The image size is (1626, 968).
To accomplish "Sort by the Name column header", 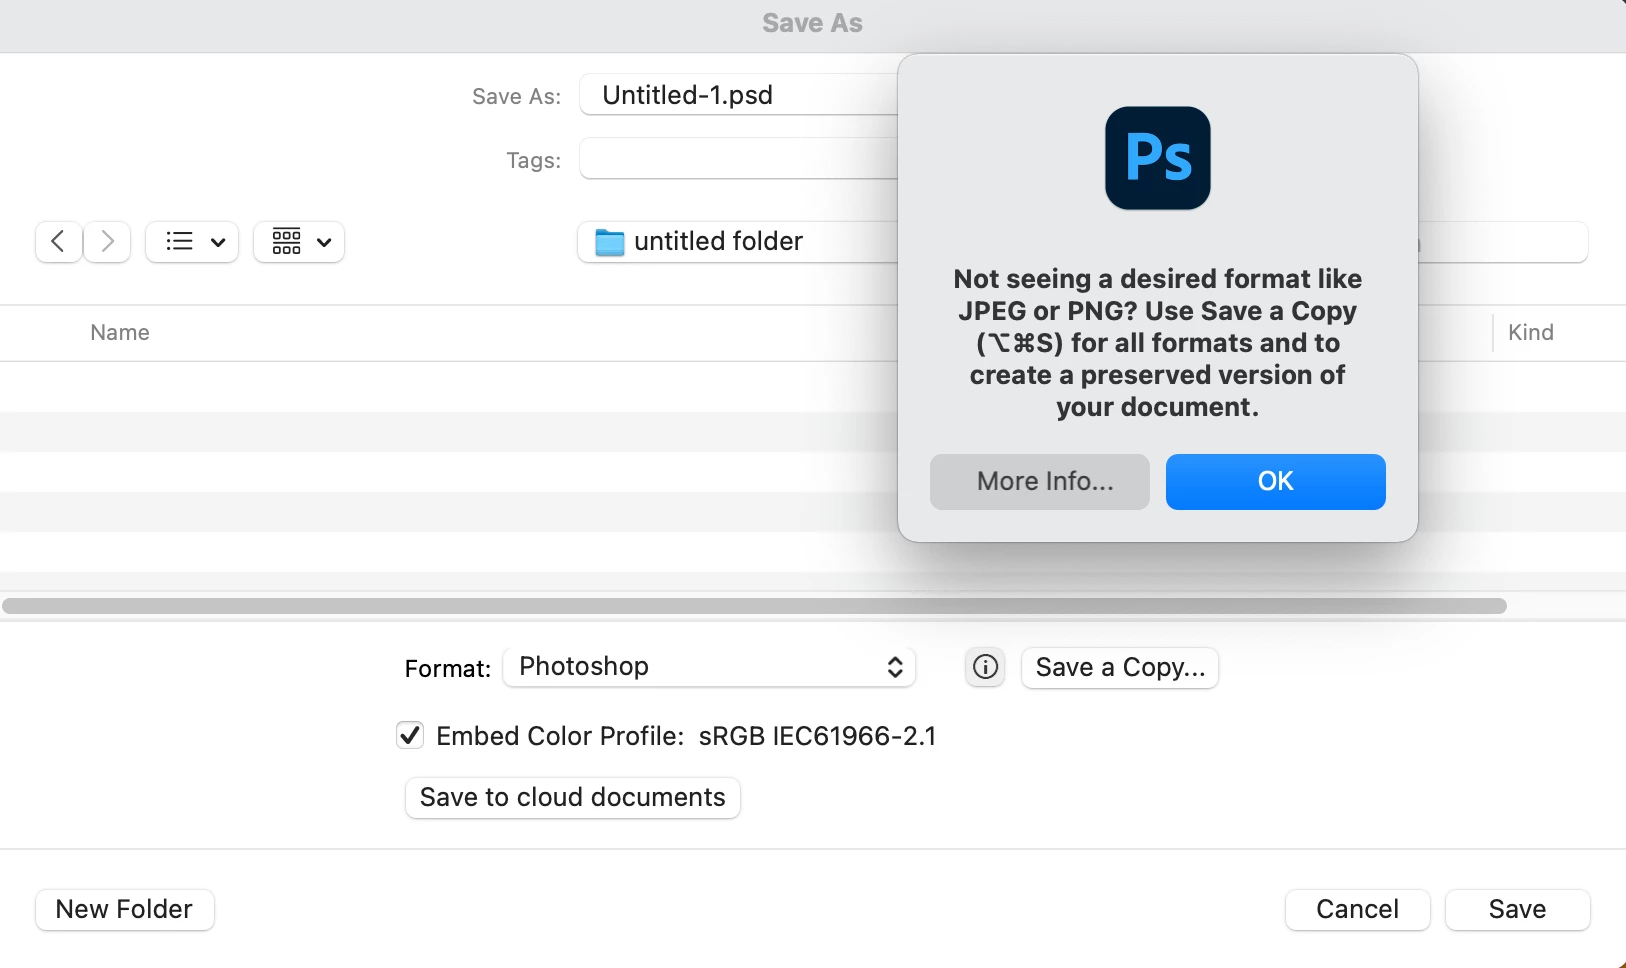I will [x=120, y=333].
